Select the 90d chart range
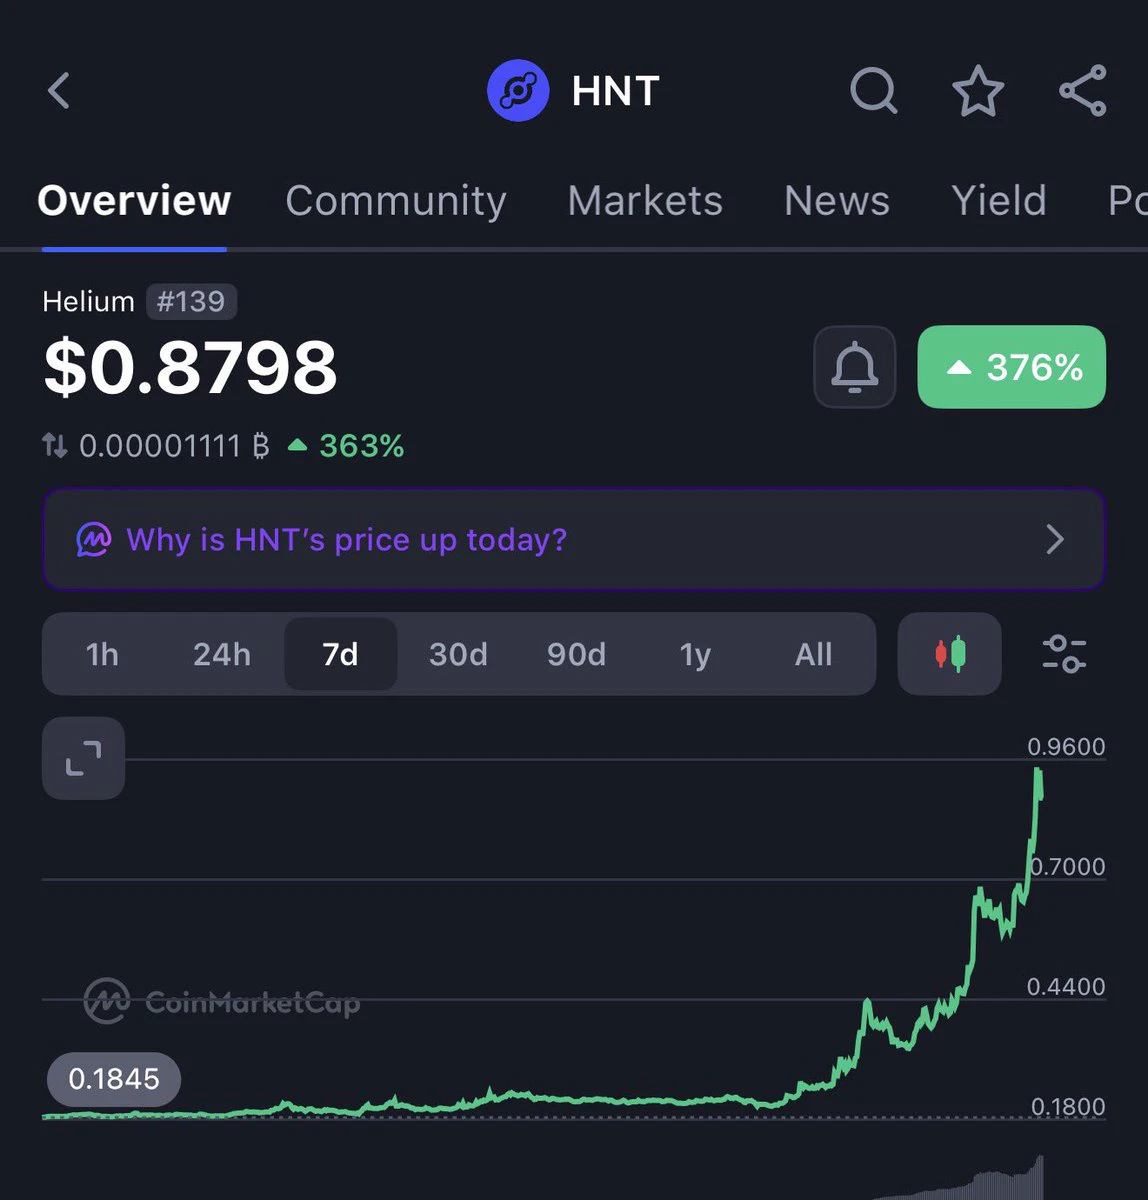Image resolution: width=1148 pixels, height=1200 pixels. coord(577,654)
